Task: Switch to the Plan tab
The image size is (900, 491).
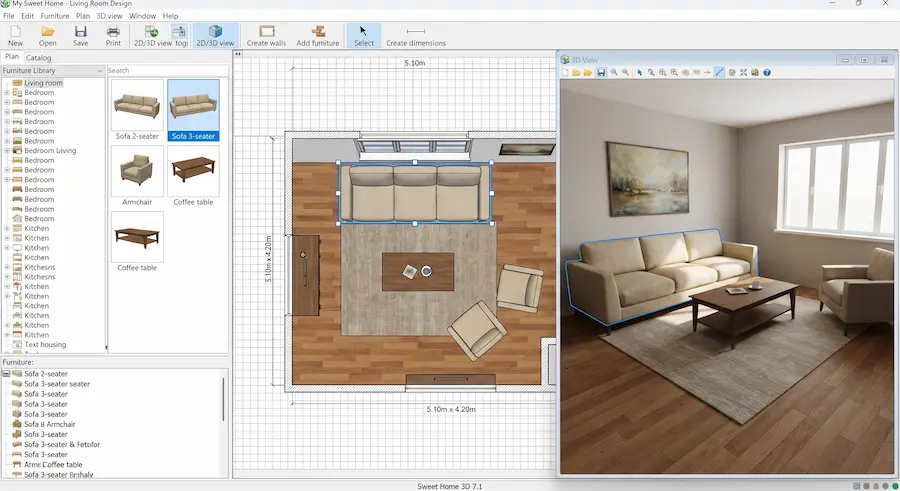Action: coord(12,57)
